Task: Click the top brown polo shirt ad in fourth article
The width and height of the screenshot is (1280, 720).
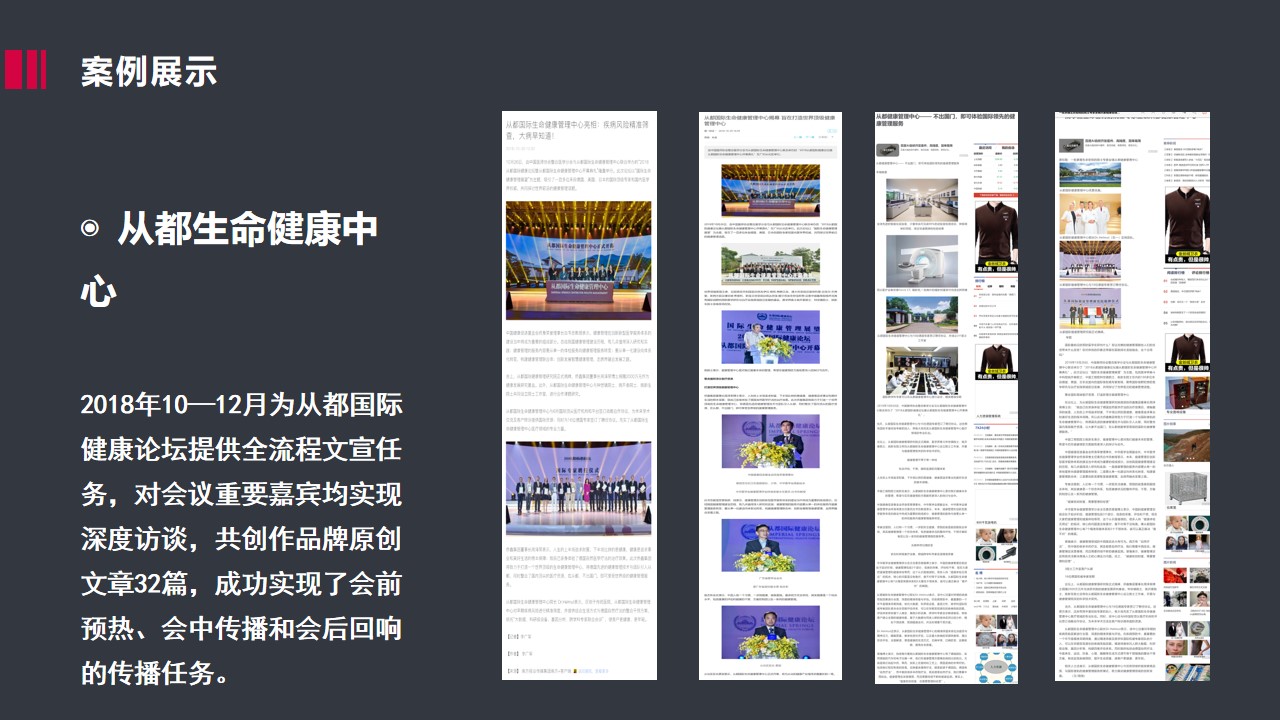Action: (1187, 220)
